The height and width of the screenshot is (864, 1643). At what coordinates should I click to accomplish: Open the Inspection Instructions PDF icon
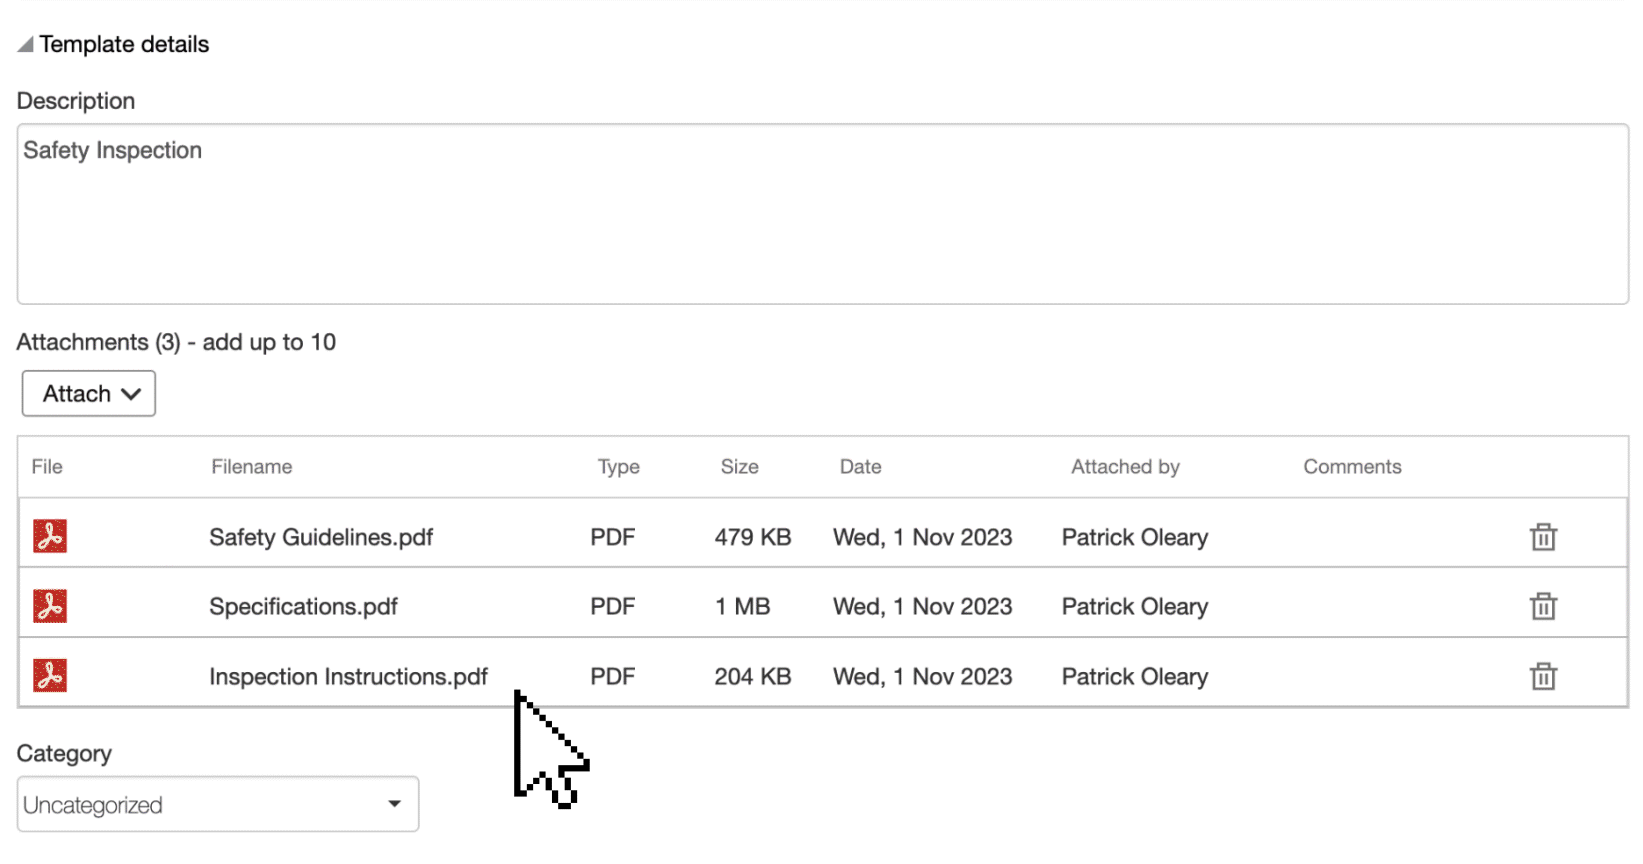(50, 675)
